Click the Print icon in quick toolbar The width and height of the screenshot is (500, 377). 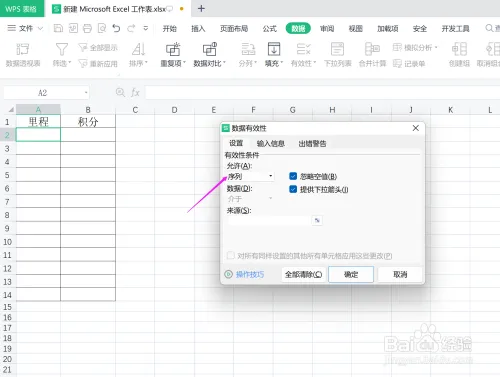(x=87, y=28)
